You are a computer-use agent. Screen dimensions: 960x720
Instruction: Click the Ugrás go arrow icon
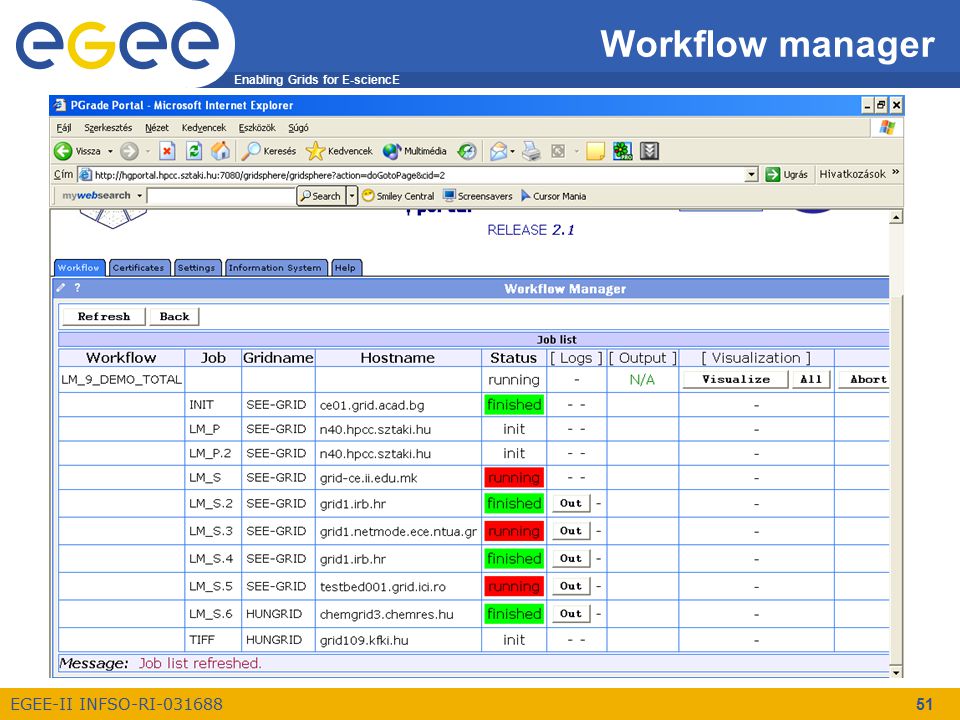(773, 174)
